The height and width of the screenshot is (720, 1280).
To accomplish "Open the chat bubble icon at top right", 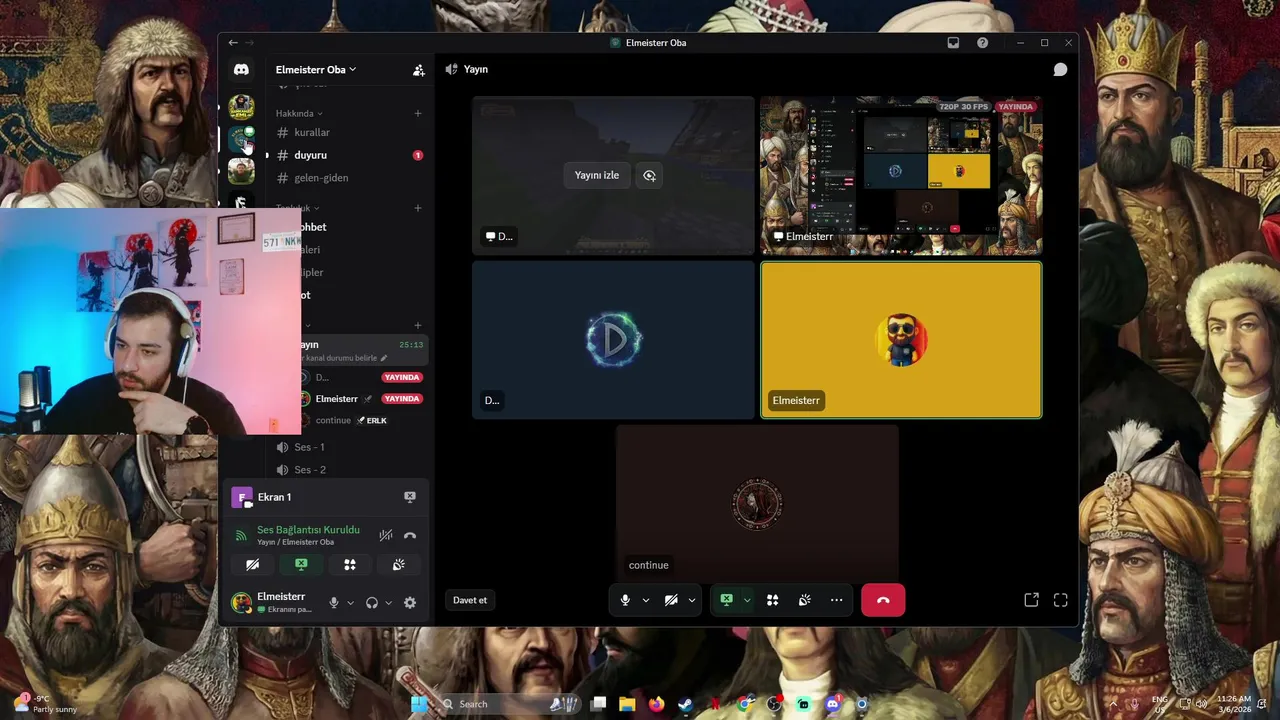I will [1060, 70].
